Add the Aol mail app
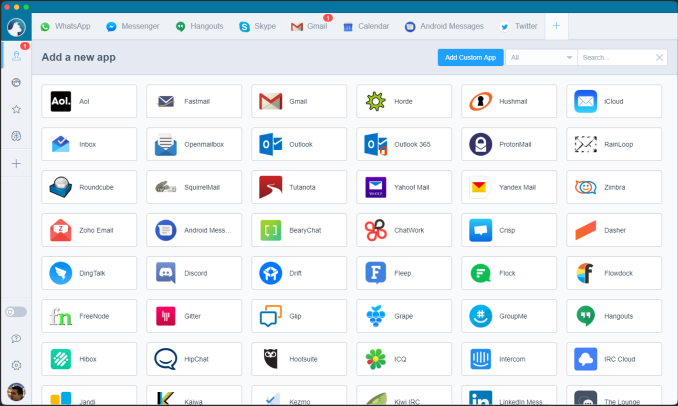This screenshot has width=678, height=406. pyautogui.click(x=89, y=101)
